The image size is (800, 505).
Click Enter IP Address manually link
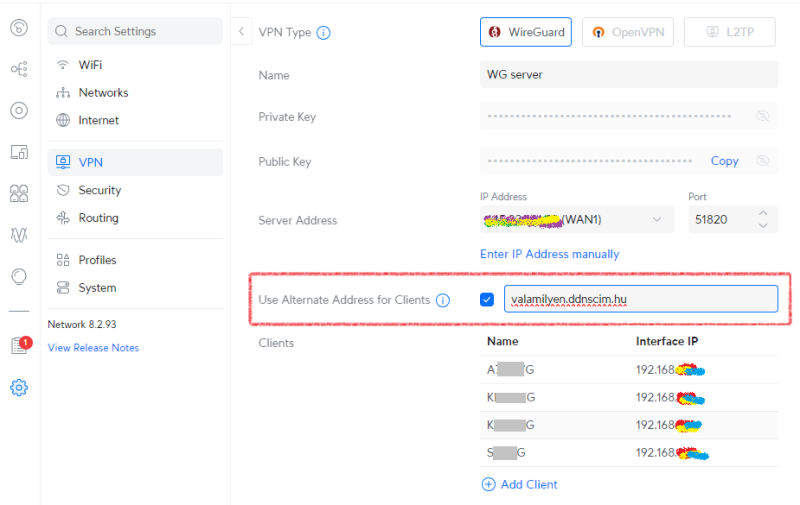pos(549,254)
